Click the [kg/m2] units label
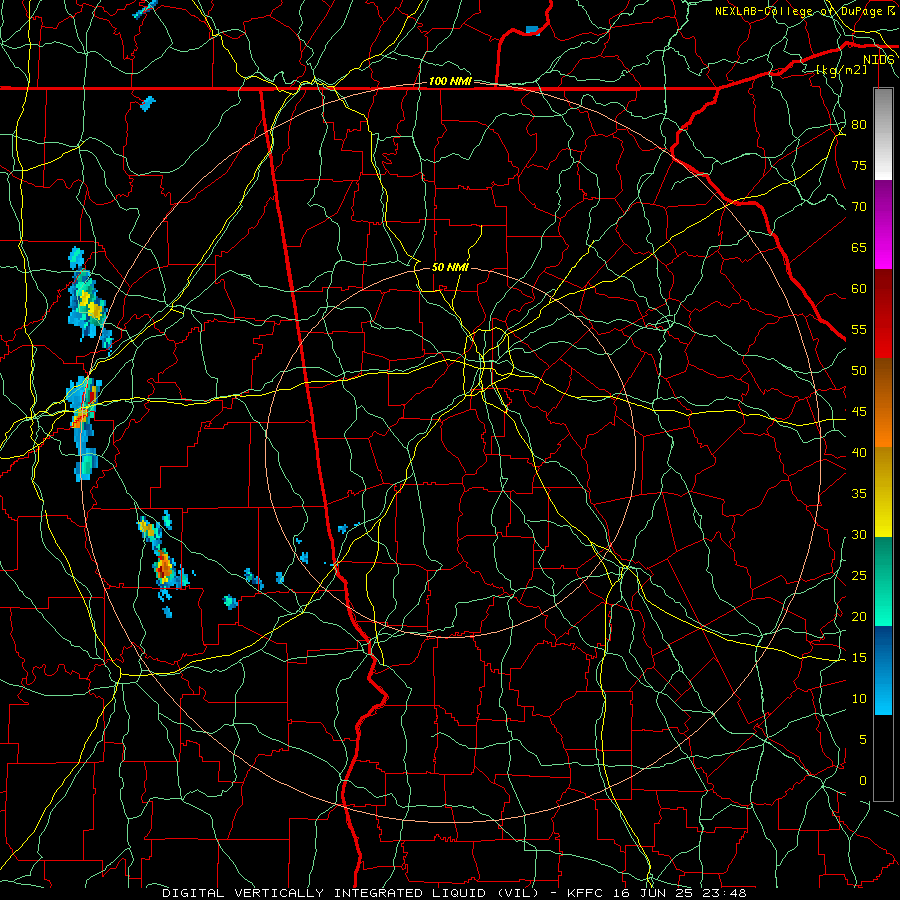Viewport: 900px width, 900px height. 841,69
